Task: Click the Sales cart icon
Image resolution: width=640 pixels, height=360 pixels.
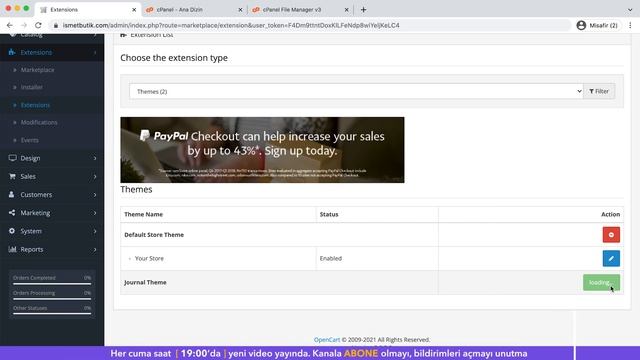Action: 12,176
